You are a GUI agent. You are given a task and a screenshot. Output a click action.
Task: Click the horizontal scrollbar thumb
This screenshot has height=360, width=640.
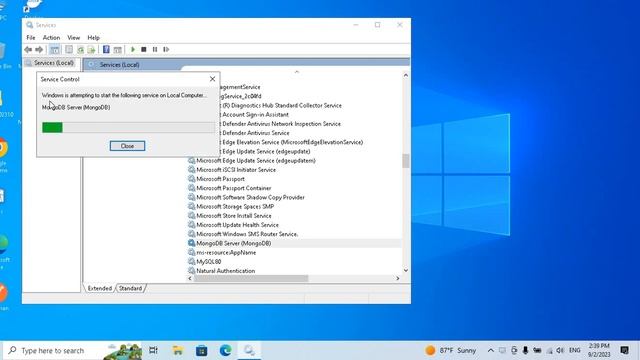point(251,278)
